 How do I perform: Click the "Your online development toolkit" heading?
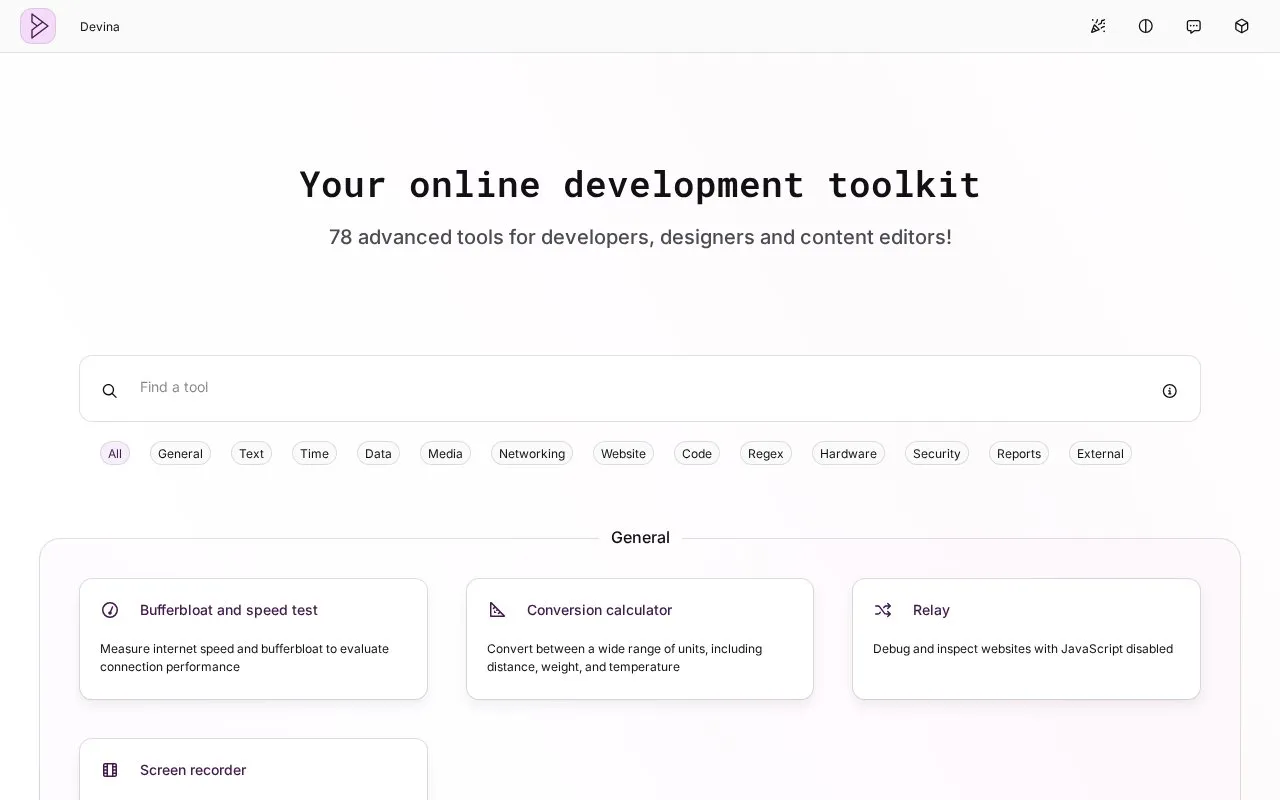pyautogui.click(x=640, y=184)
